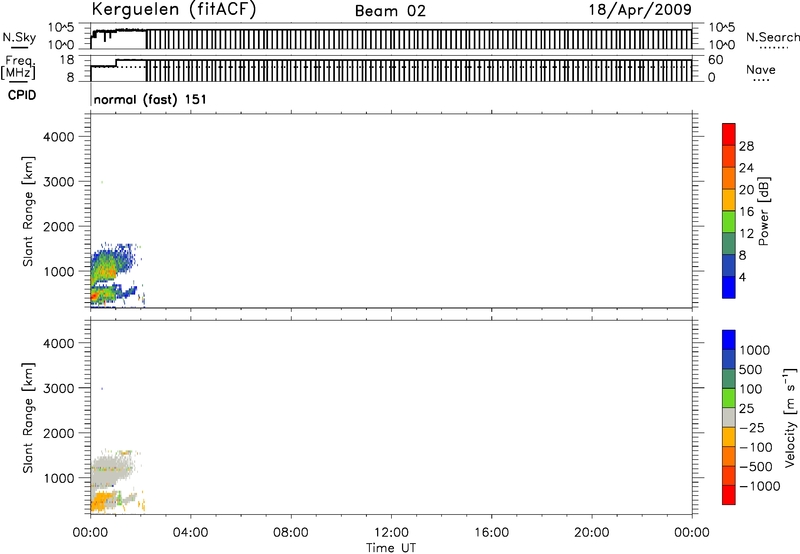Click the 'Beam 02' label
Image resolution: width=800 pixels, height=554 pixels.
tap(390, 11)
